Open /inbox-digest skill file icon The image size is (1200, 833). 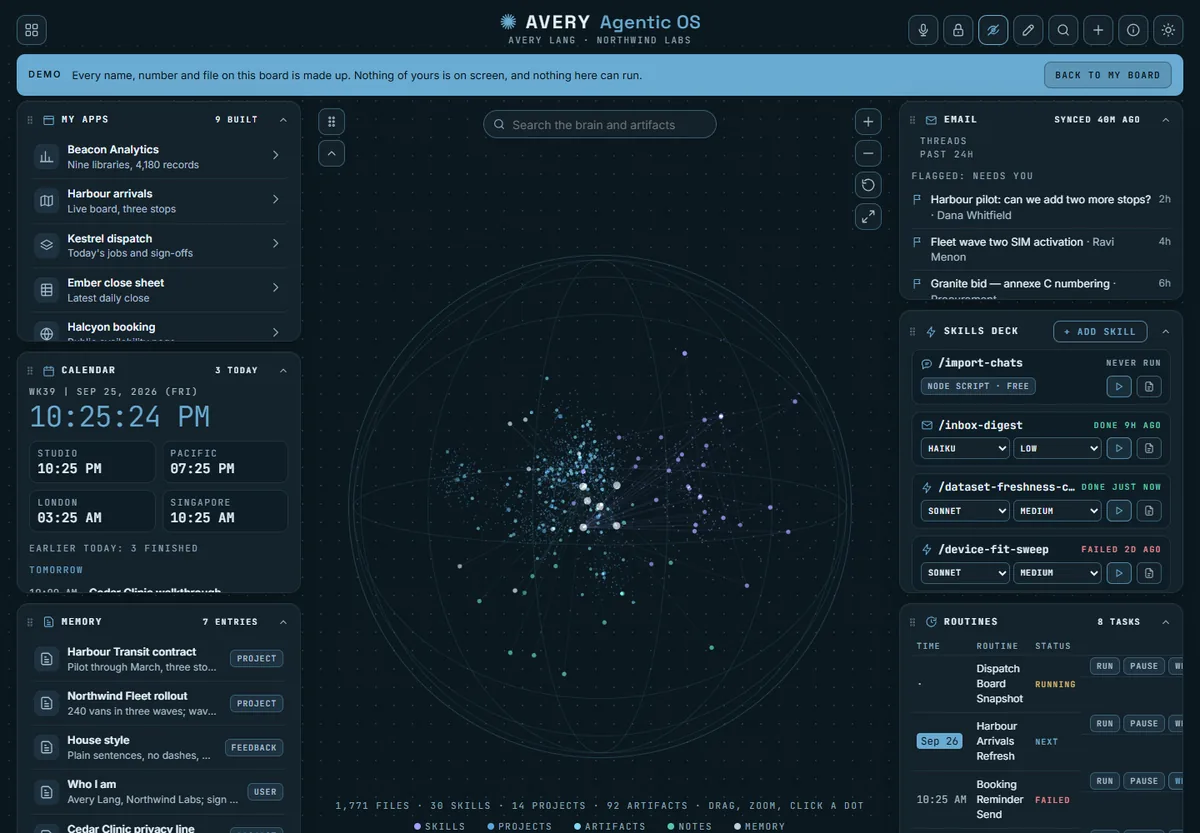[x=1150, y=448]
